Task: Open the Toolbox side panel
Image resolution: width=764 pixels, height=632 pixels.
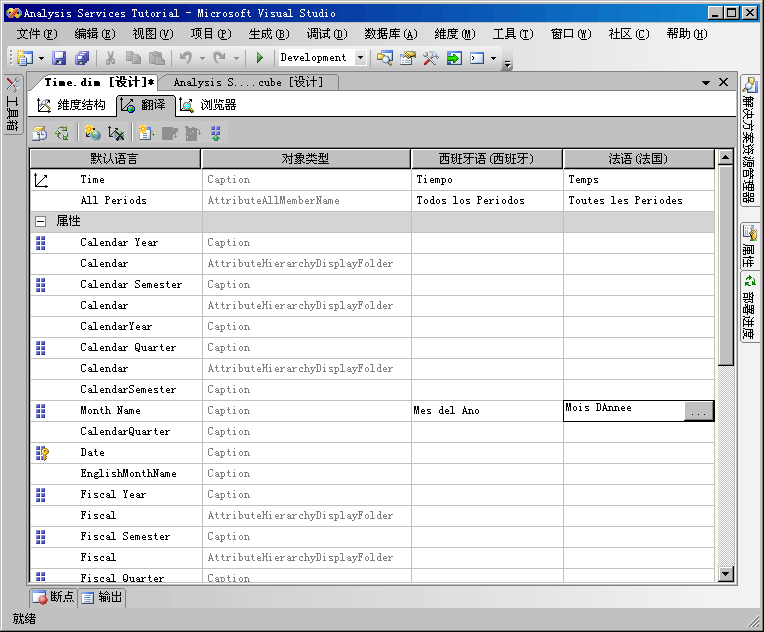Action: click(12, 105)
